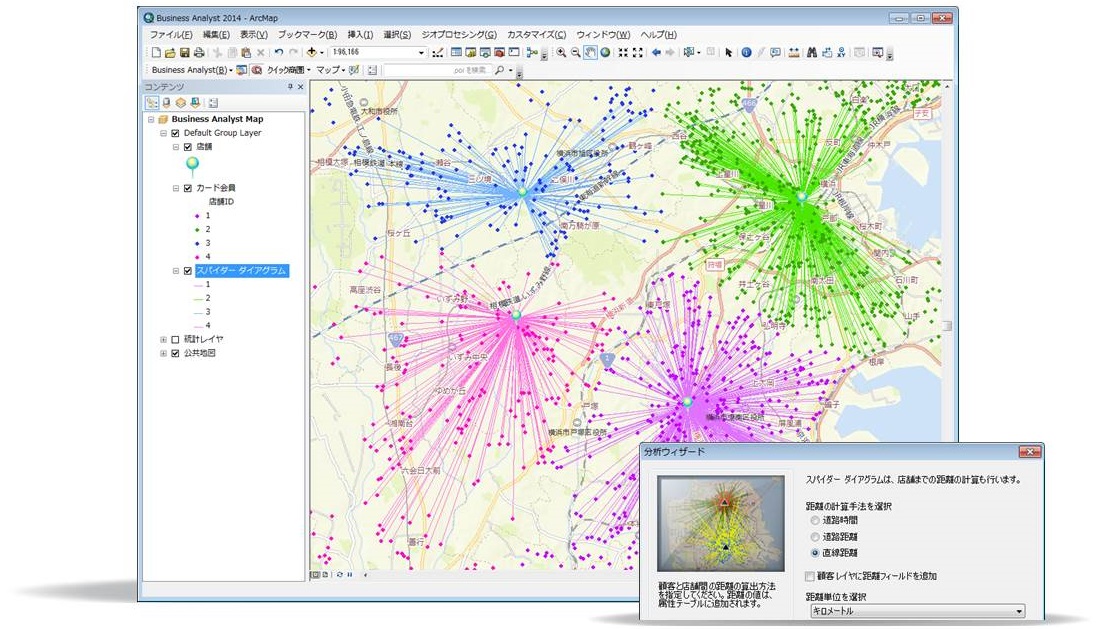Screen dimensions: 1102x629
Task: Select the Zoom In tool
Action: click(x=562, y=53)
